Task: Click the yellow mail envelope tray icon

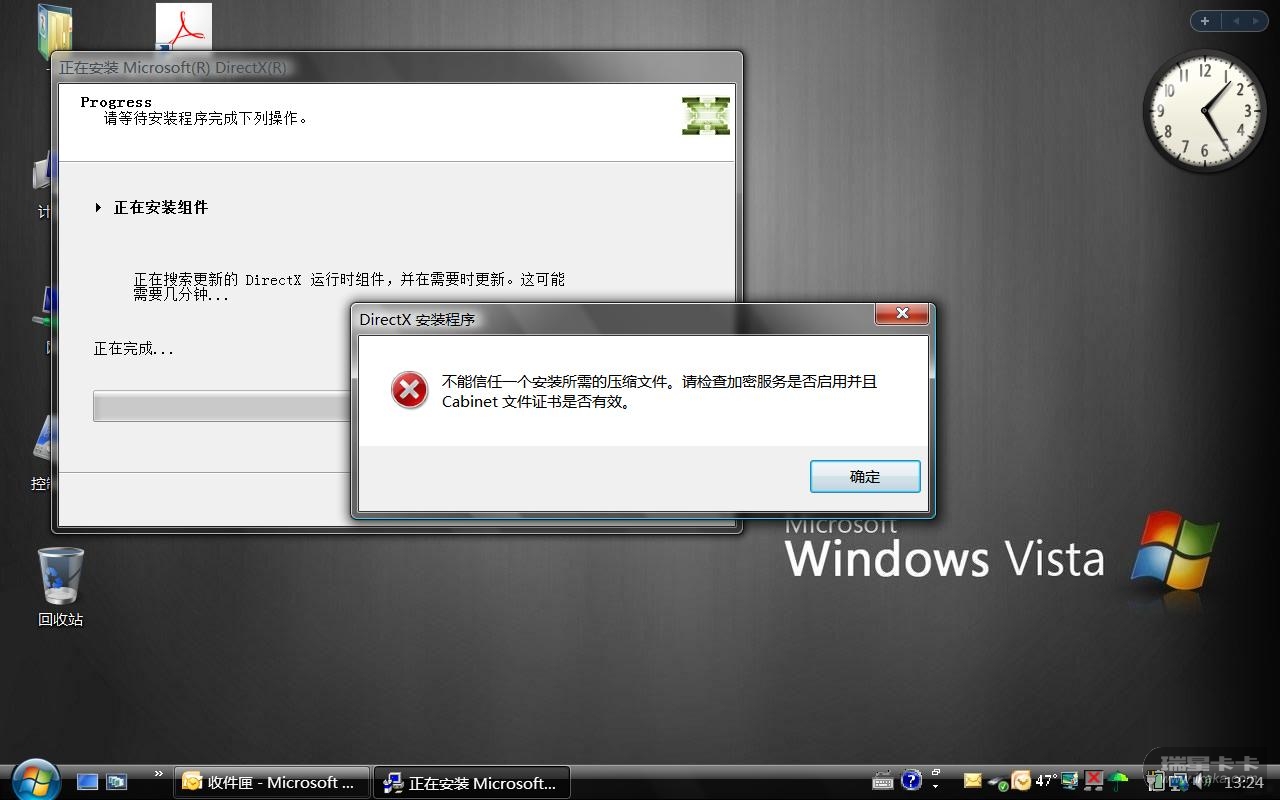Action: (973, 781)
